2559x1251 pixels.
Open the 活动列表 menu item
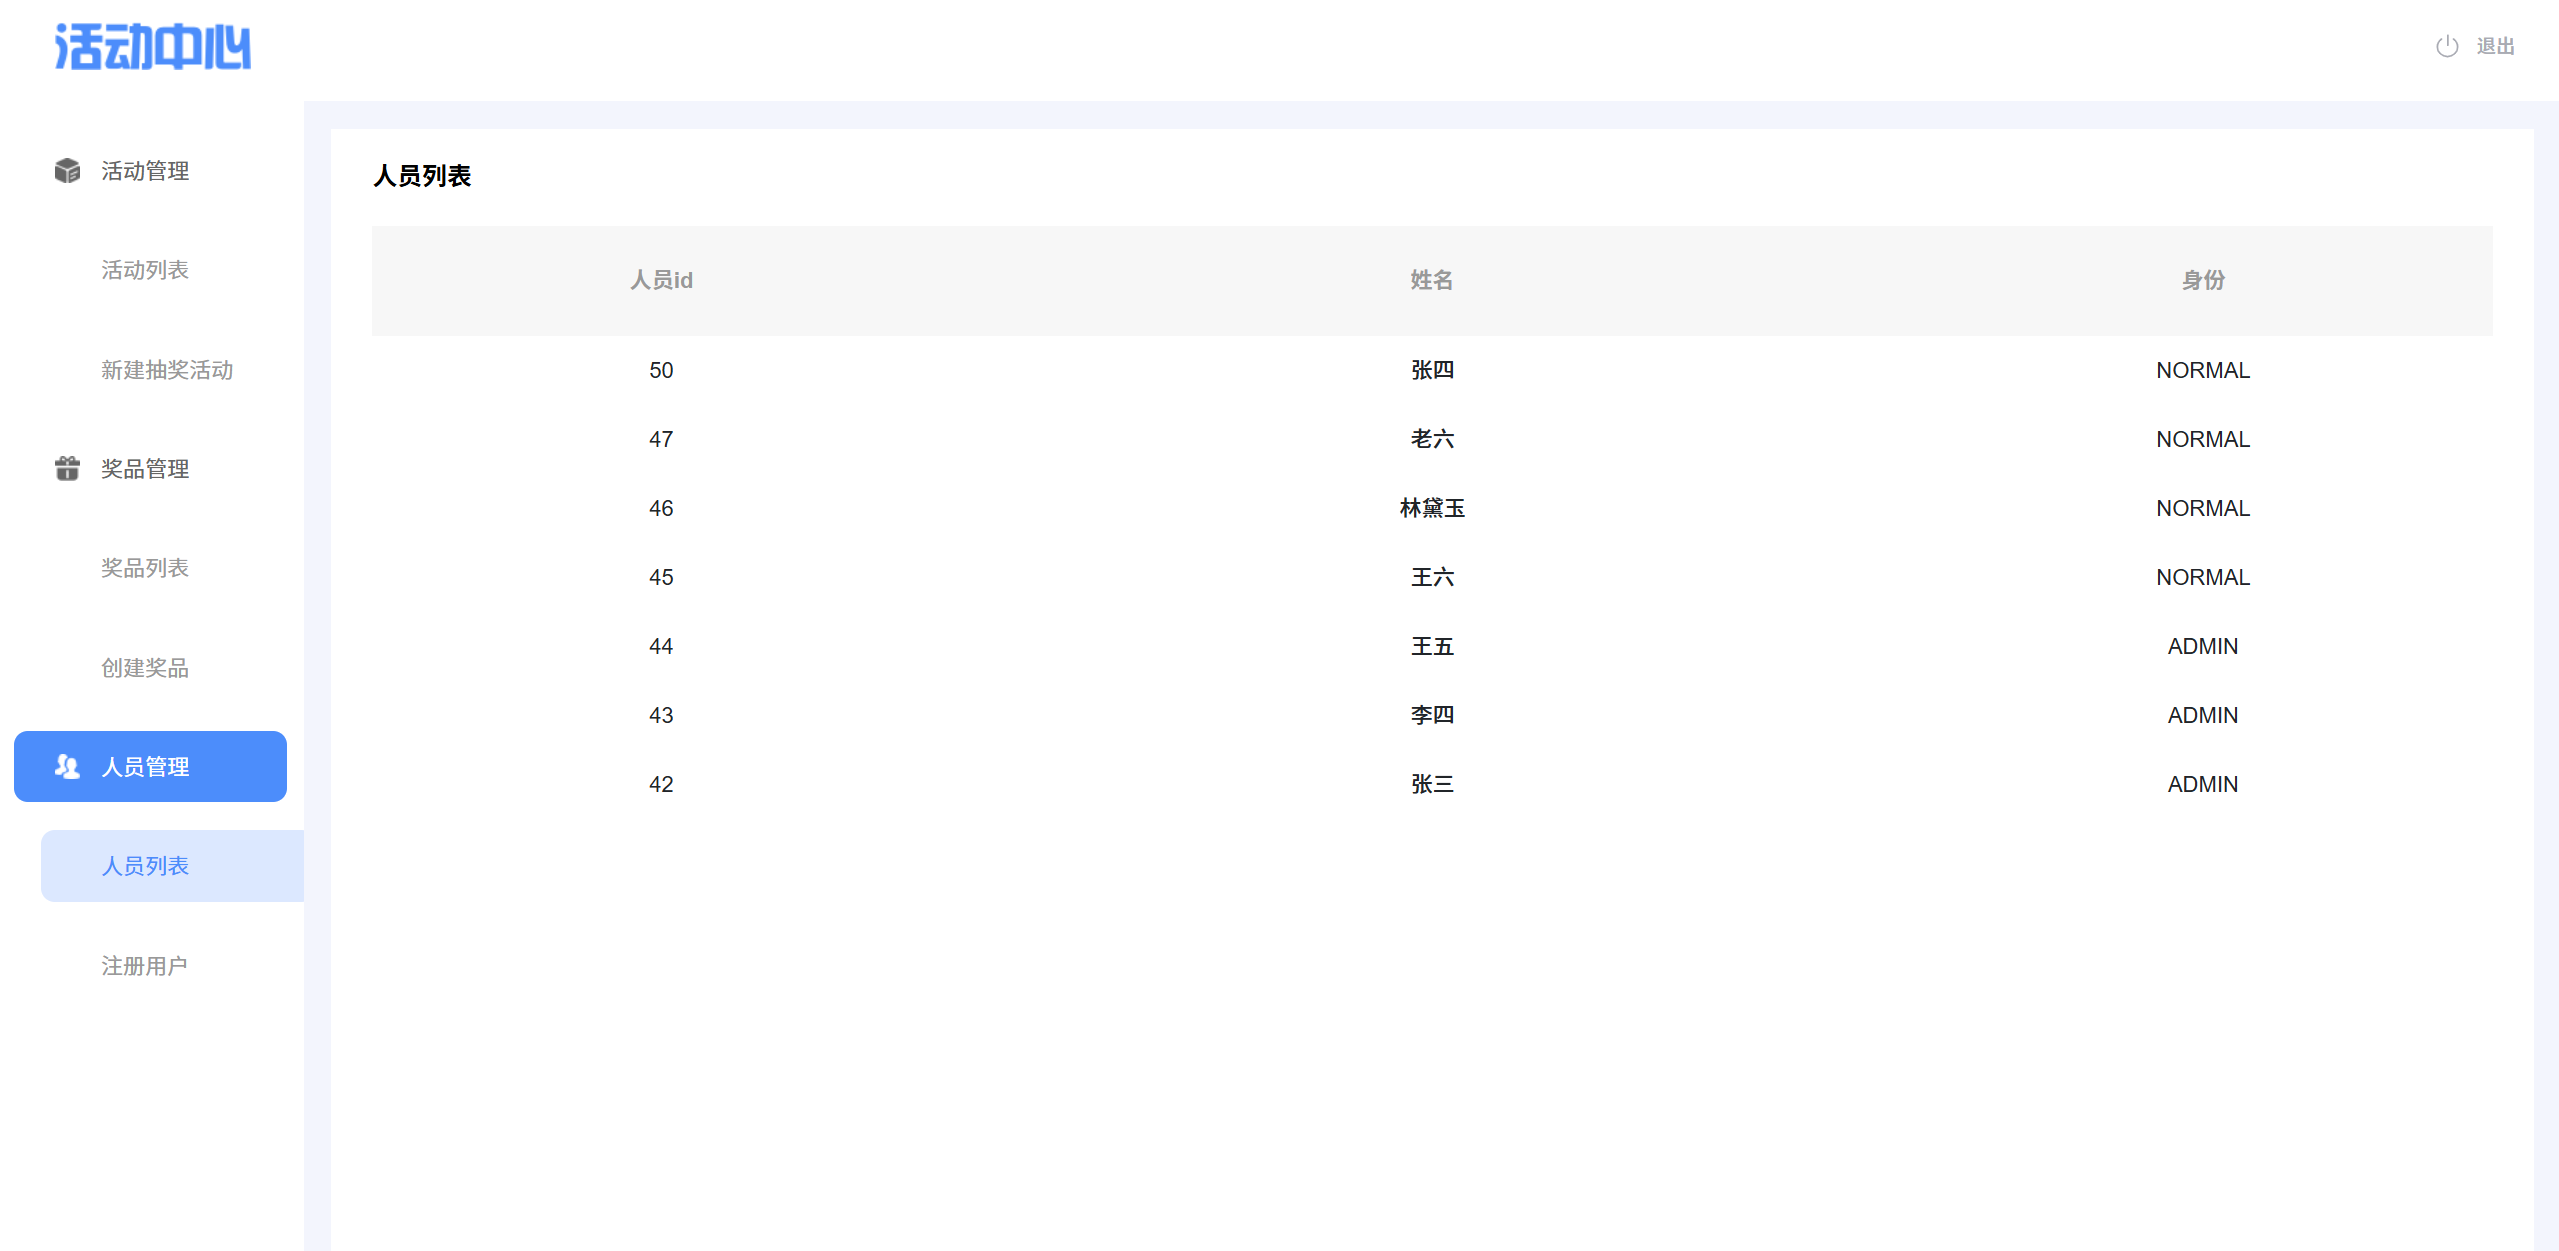pyautogui.click(x=145, y=270)
